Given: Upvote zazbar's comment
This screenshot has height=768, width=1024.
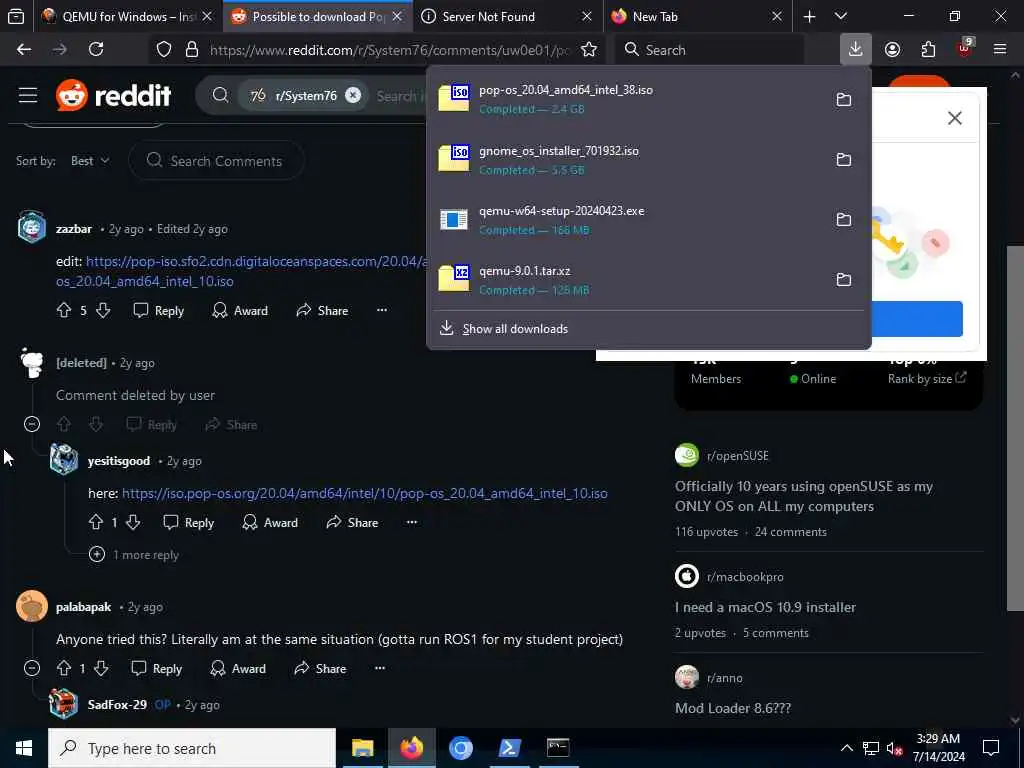Looking at the screenshot, I should click(x=63, y=310).
